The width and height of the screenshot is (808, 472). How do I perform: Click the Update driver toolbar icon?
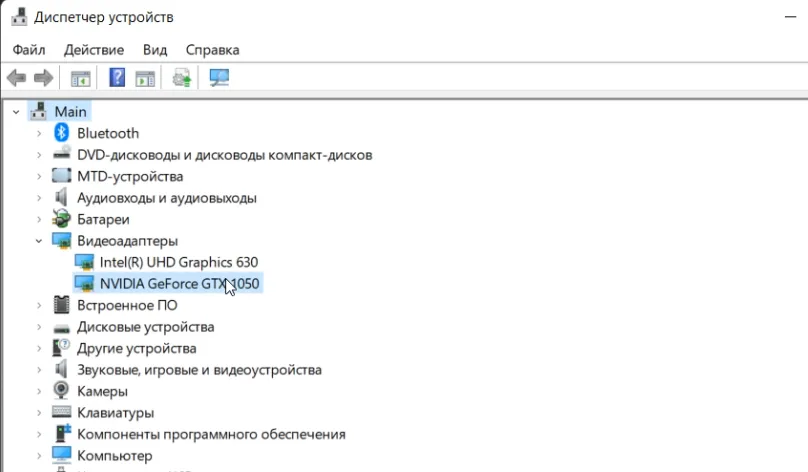coord(181,78)
